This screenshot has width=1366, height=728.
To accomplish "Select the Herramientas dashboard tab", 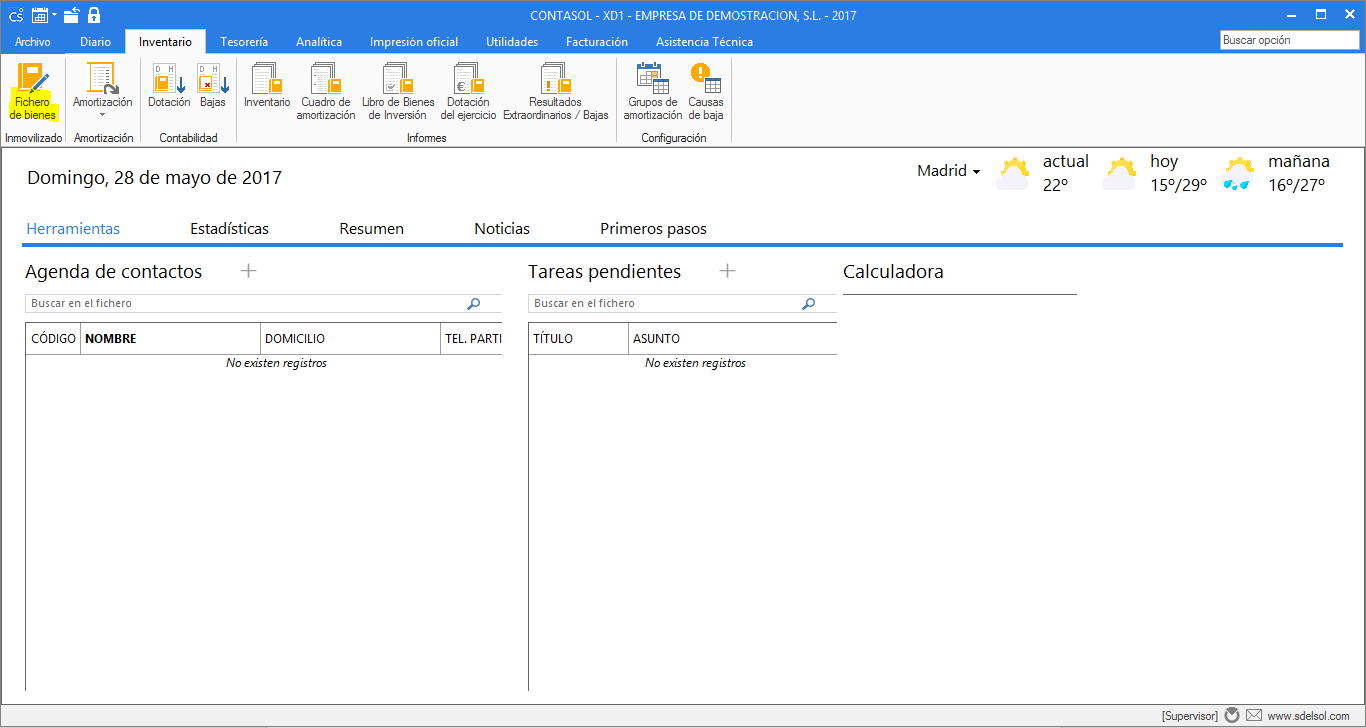I will 73,229.
